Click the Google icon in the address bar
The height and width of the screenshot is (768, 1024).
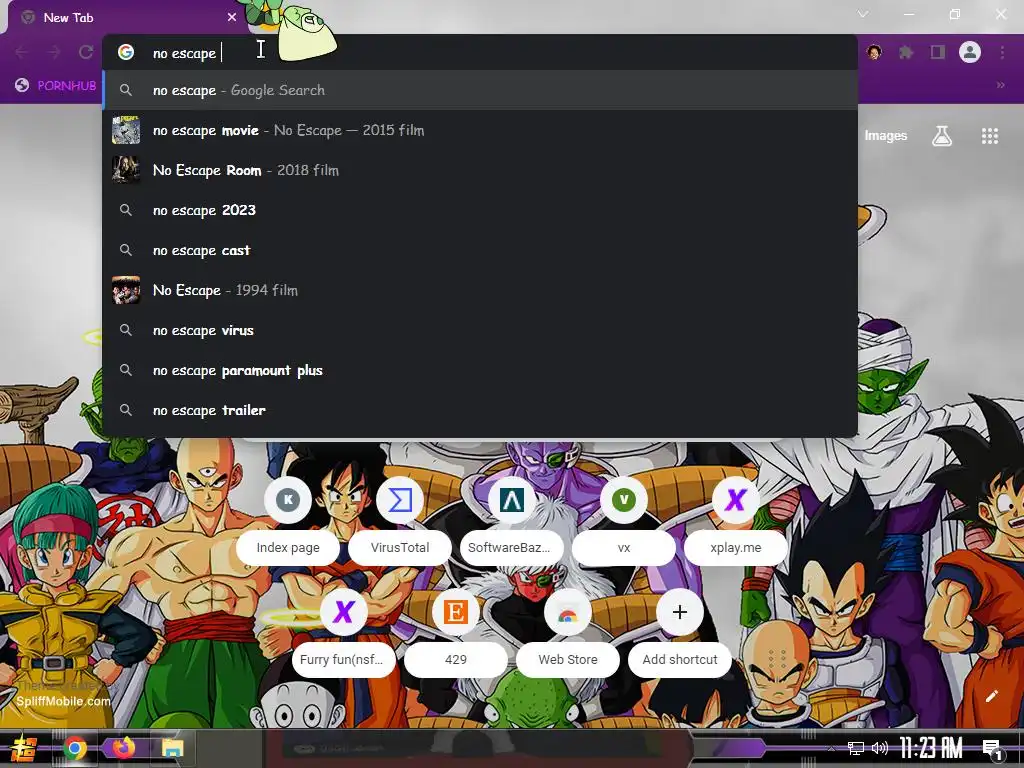click(x=126, y=52)
